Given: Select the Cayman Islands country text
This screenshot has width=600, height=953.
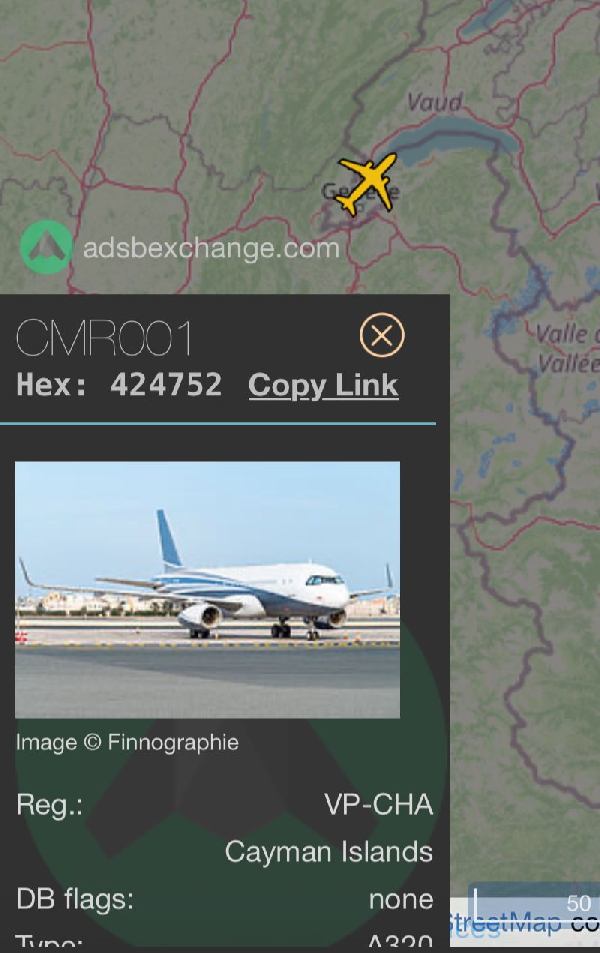Looking at the screenshot, I should 329,852.
